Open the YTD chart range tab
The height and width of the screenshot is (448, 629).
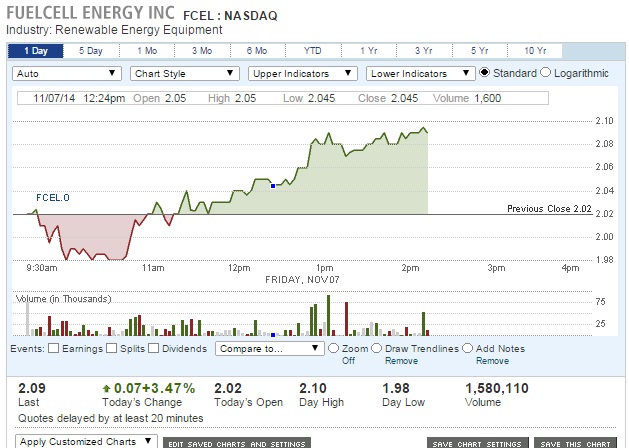click(x=313, y=50)
